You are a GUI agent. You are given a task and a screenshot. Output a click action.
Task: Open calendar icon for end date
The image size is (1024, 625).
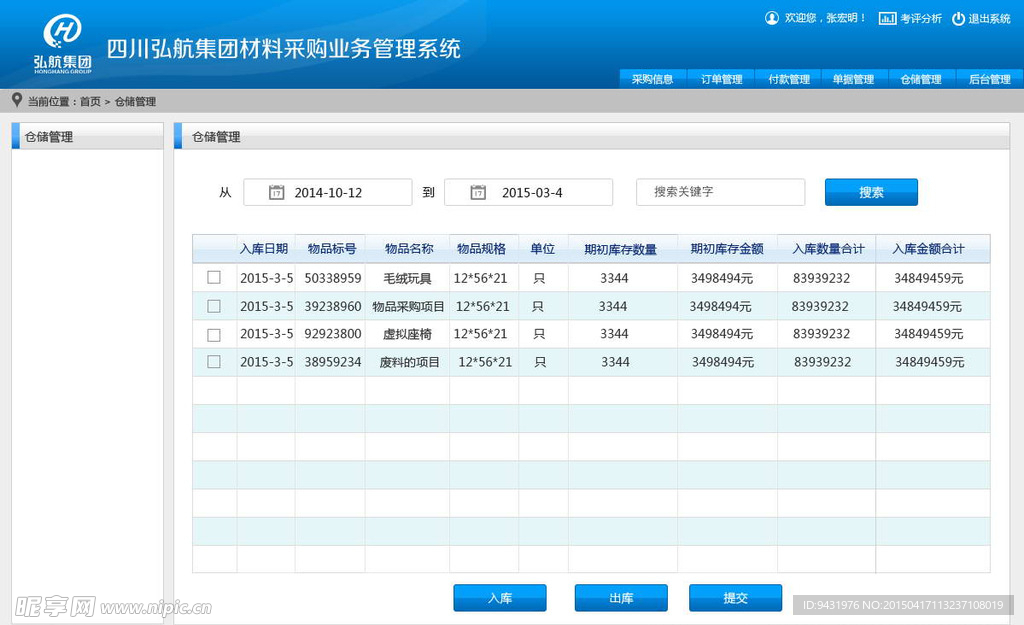(478, 192)
